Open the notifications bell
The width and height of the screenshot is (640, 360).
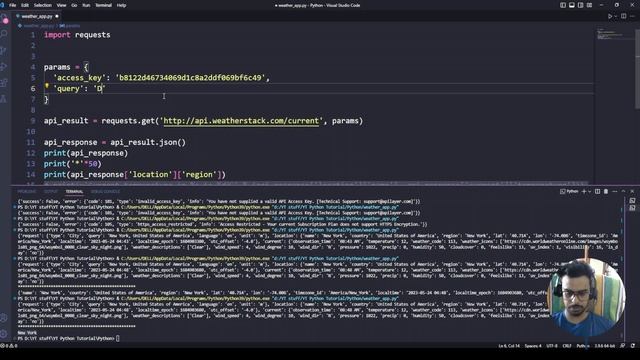[x=632, y=346]
